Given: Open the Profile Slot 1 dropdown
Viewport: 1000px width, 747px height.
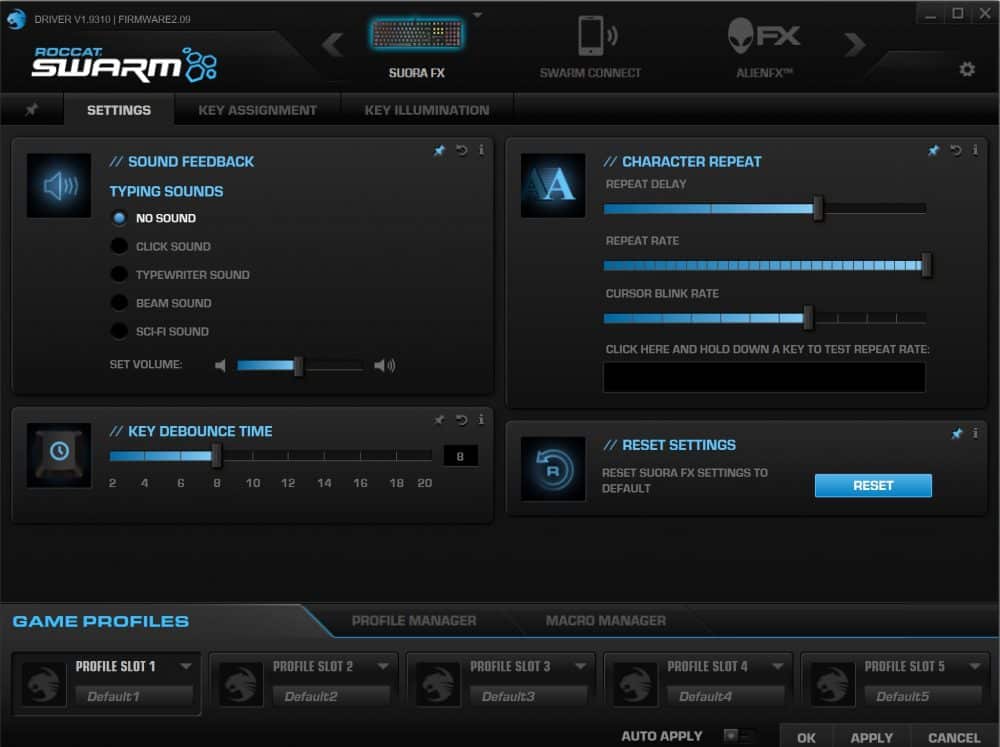Looking at the screenshot, I should pyautogui.click(x=186, y=666).
